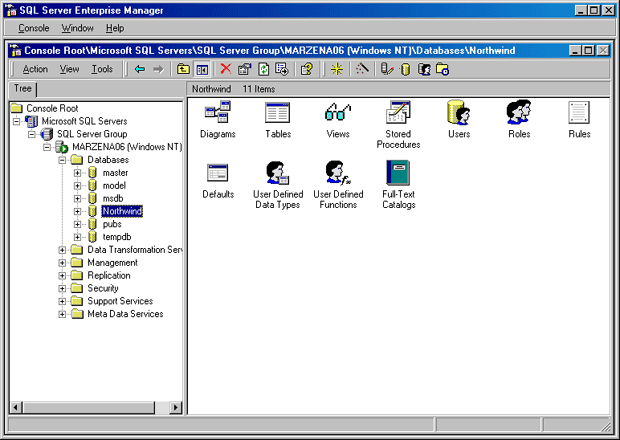Open the Console menu

[34, 28]
